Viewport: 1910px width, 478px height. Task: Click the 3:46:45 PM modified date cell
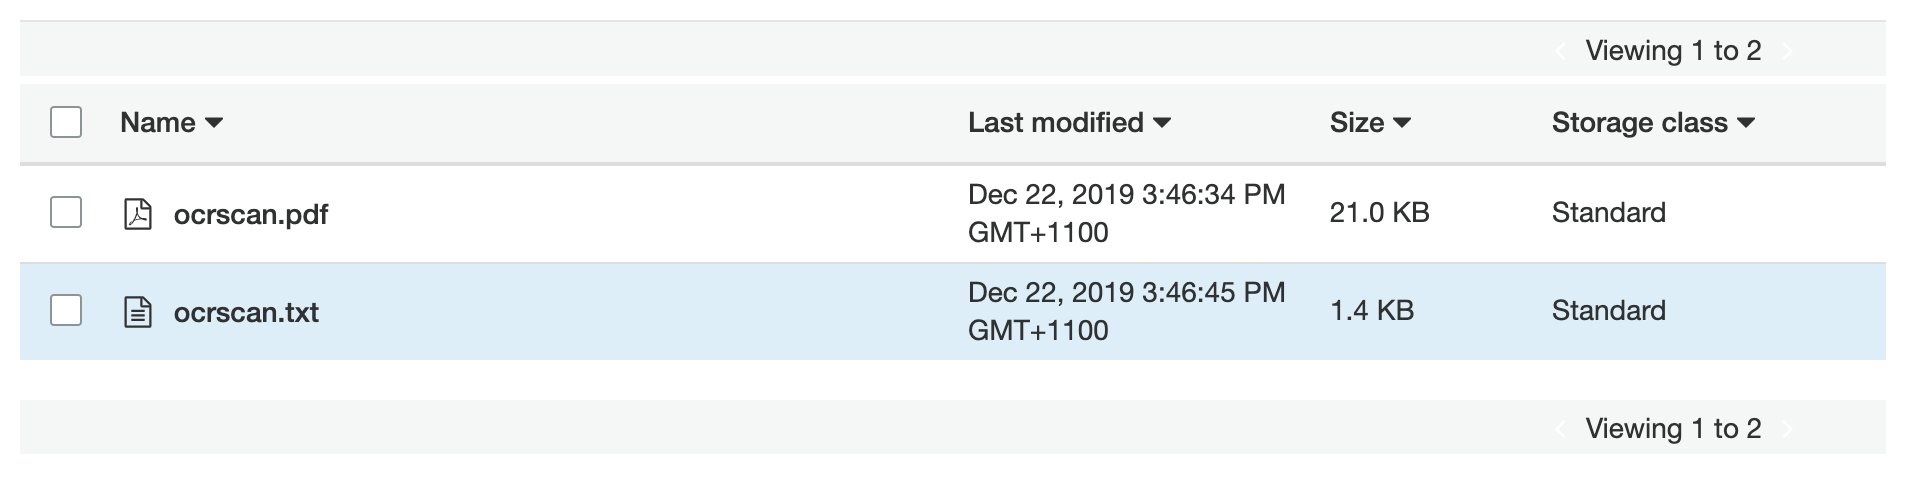(x=1126, y=310)
